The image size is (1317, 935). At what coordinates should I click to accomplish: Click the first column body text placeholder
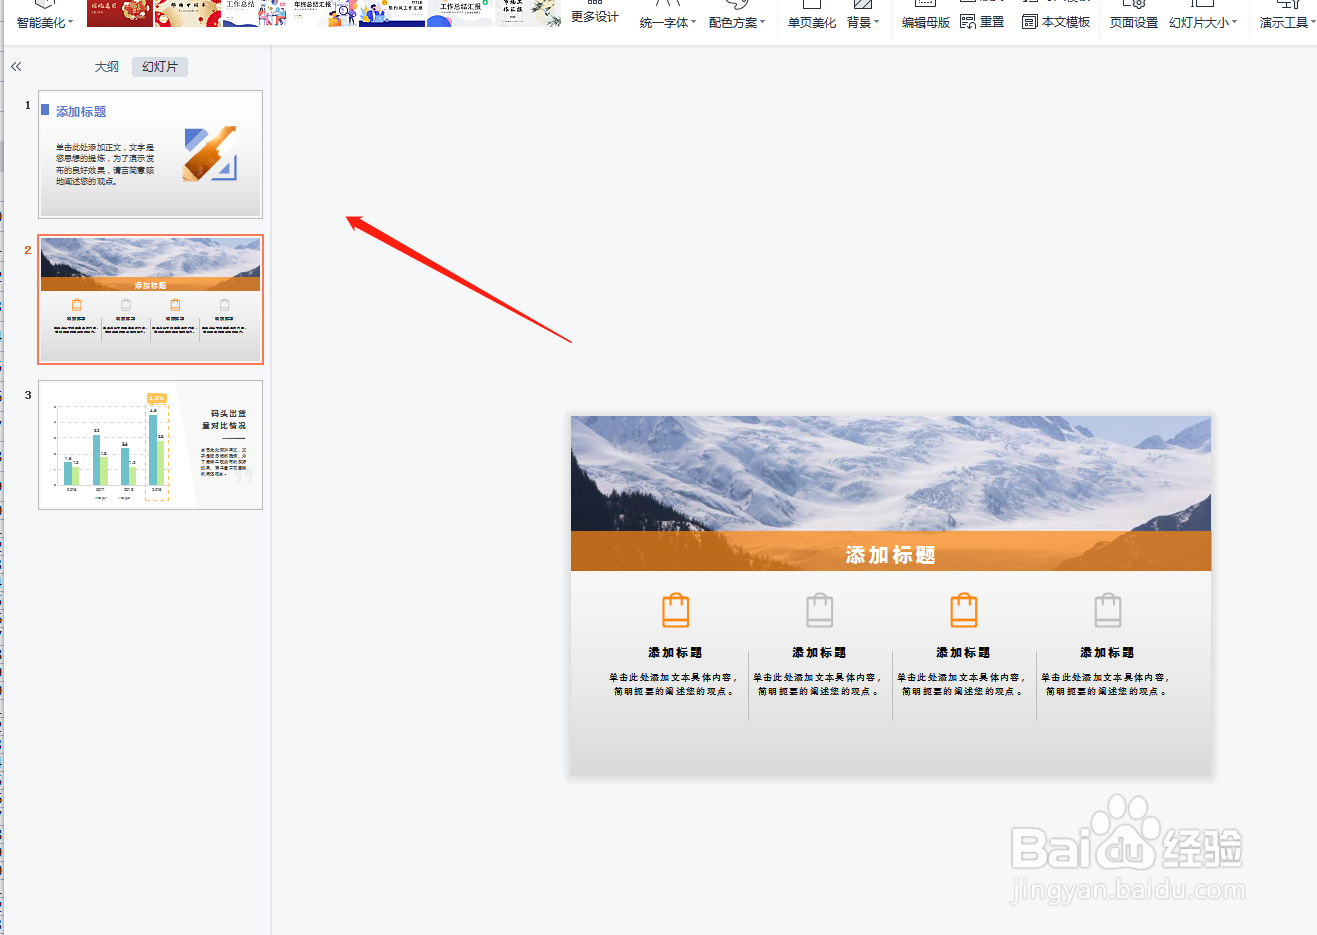tap(673, 684)
